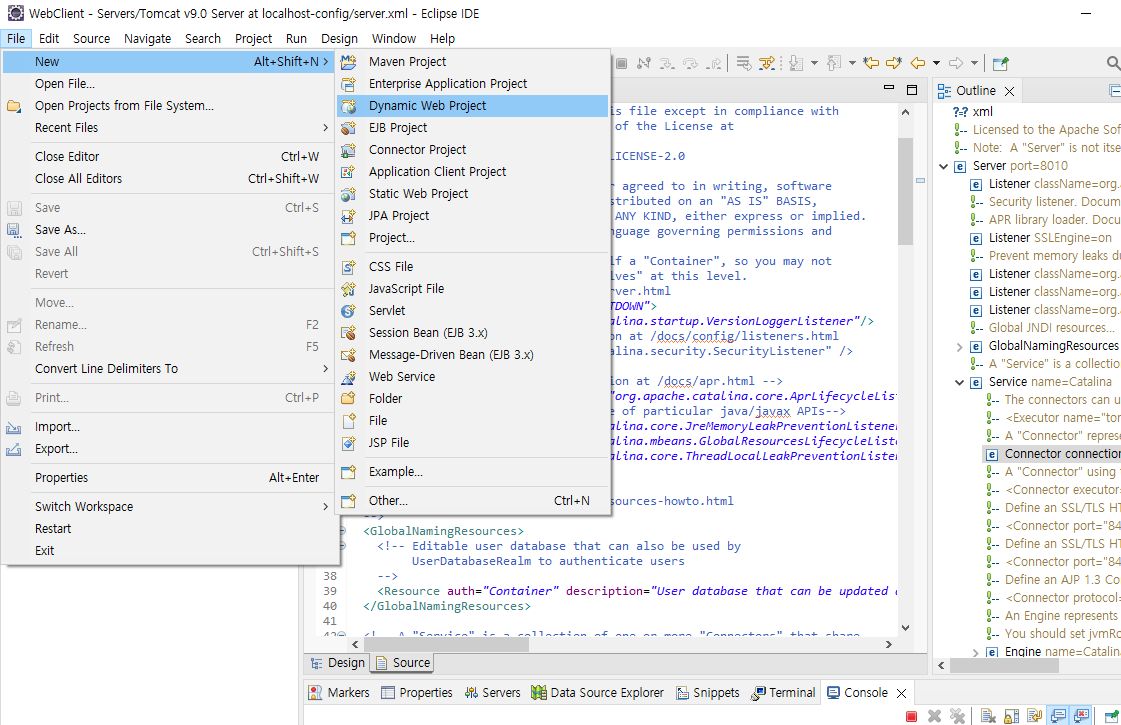Switch to the Source editor tab
Image resolution: width=1121 pixels, height=725 pixels.
coord(403,663)
